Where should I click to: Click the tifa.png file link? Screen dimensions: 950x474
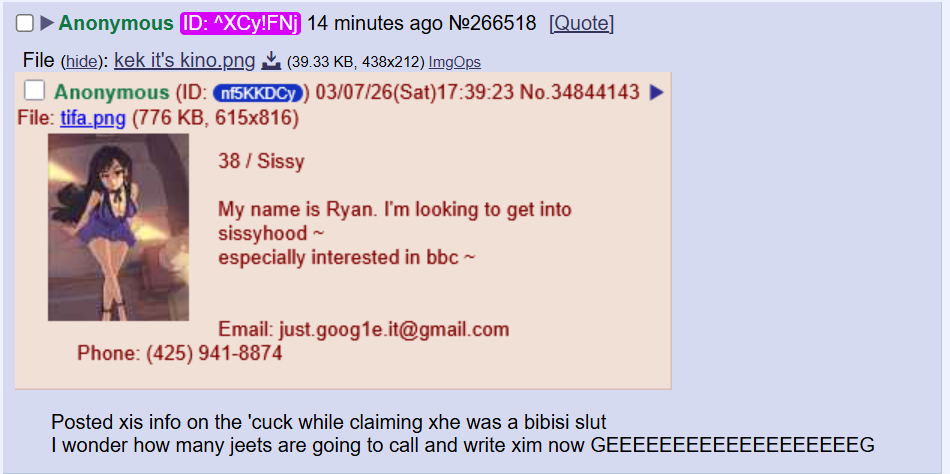pos(93,118)
